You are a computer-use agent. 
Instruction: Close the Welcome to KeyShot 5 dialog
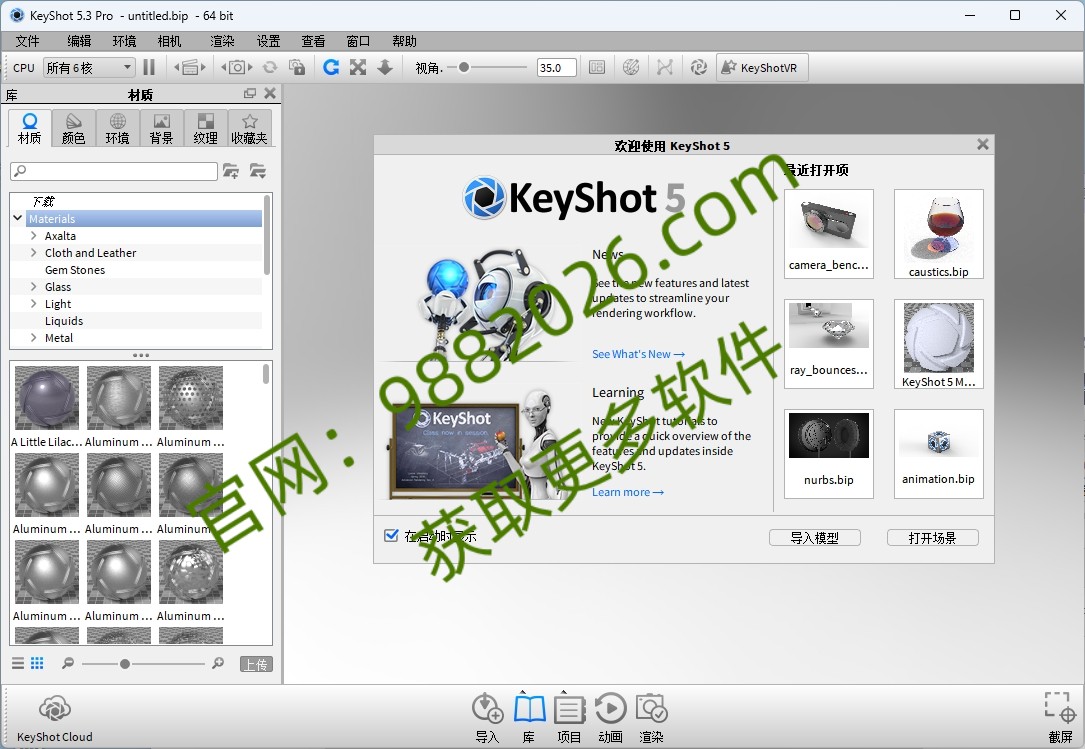(x=983, y=144)
